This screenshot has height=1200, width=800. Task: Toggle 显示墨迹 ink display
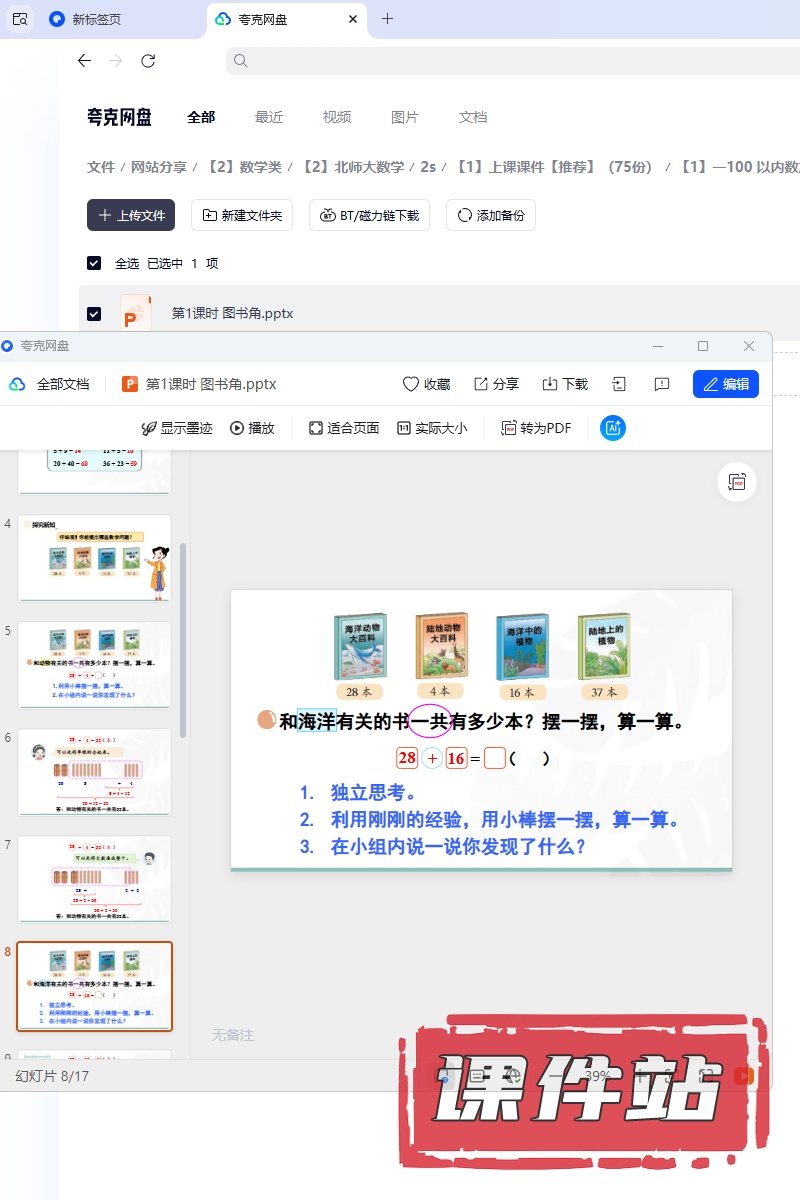[x=150, y=428]
